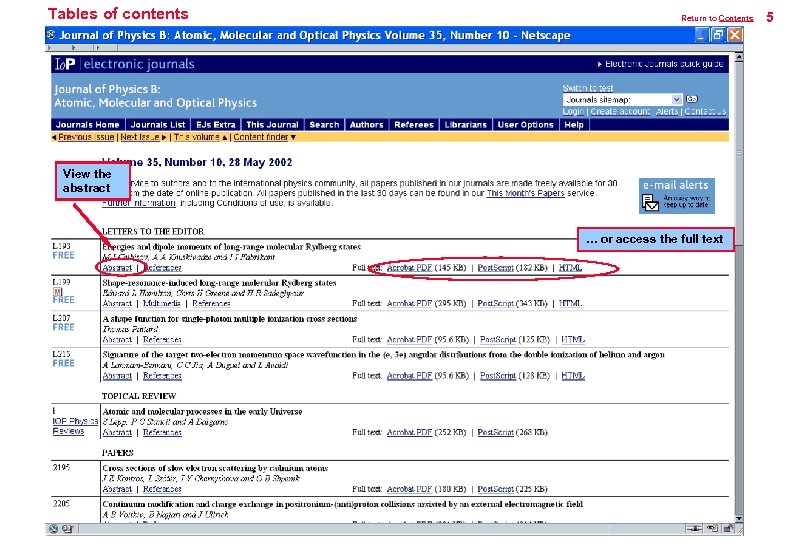This screenshot has width=794, height=540.
Task: Click the Switch to text link
Action: pyautogui.click(x=587, y=88)
